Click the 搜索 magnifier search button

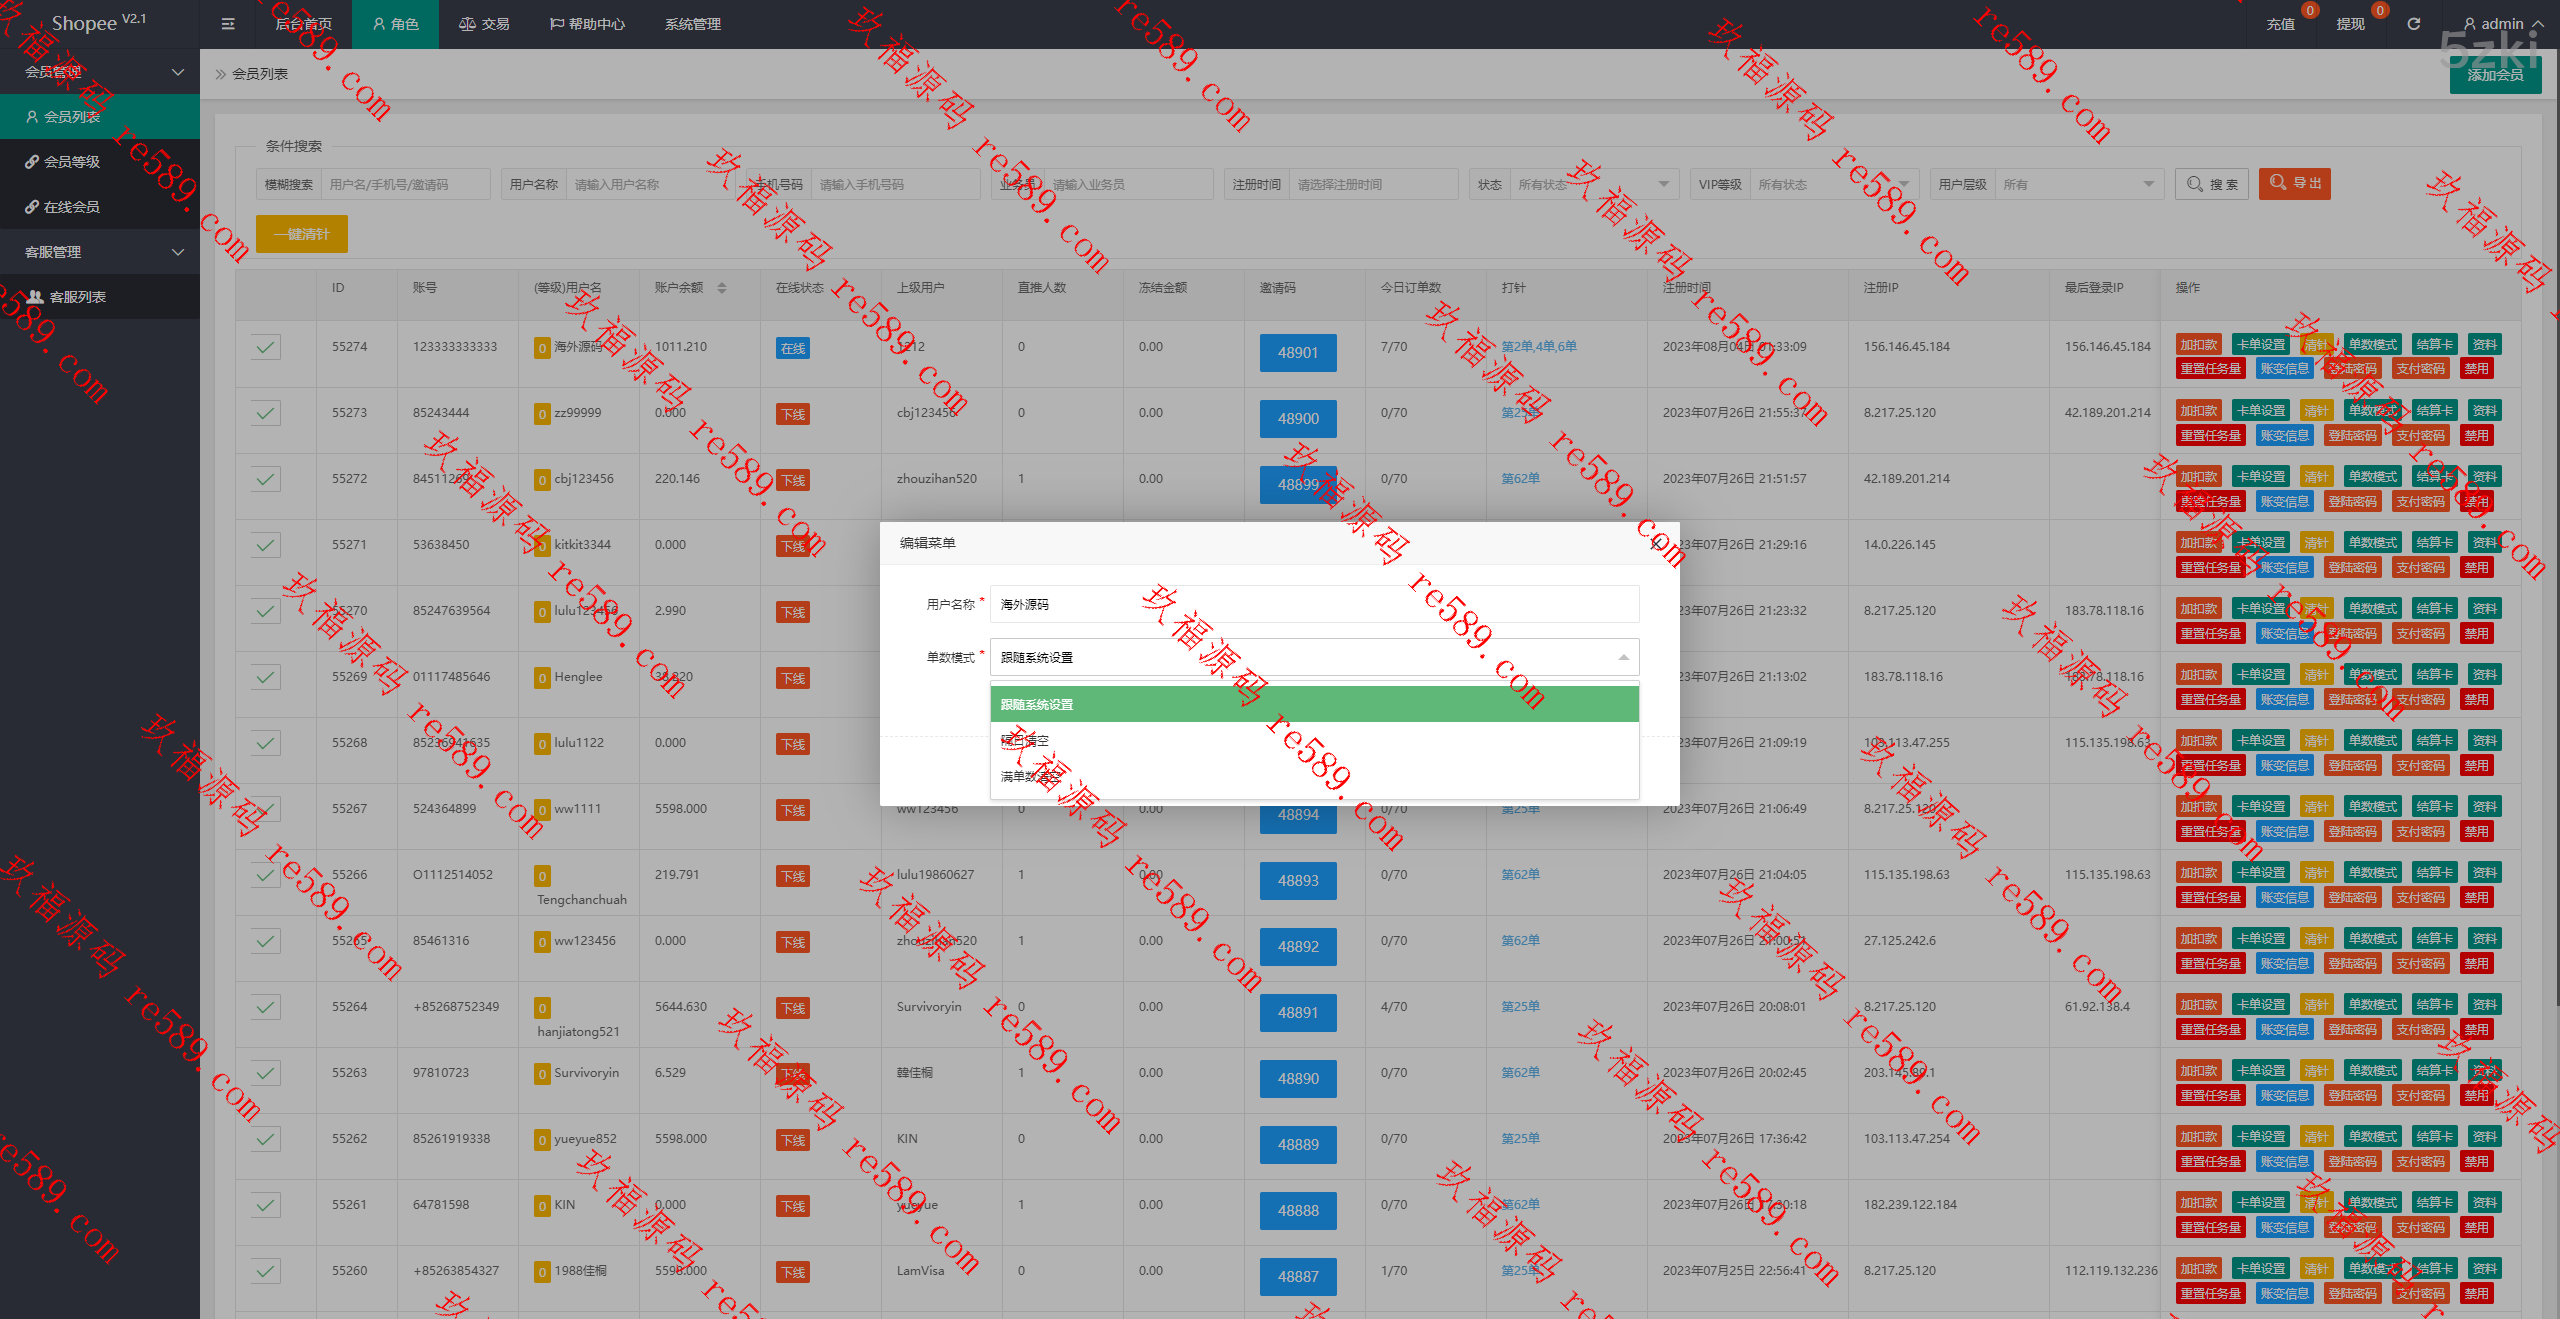2211,184
